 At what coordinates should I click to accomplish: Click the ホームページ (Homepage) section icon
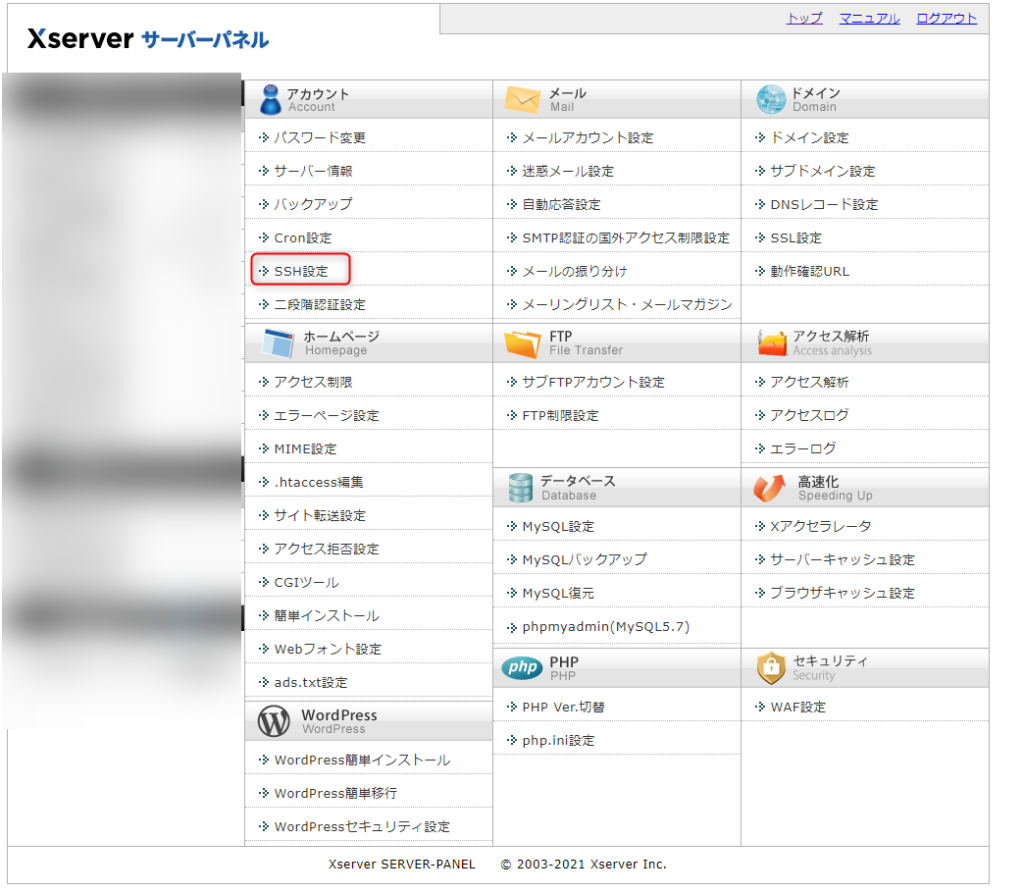(271, 342)
